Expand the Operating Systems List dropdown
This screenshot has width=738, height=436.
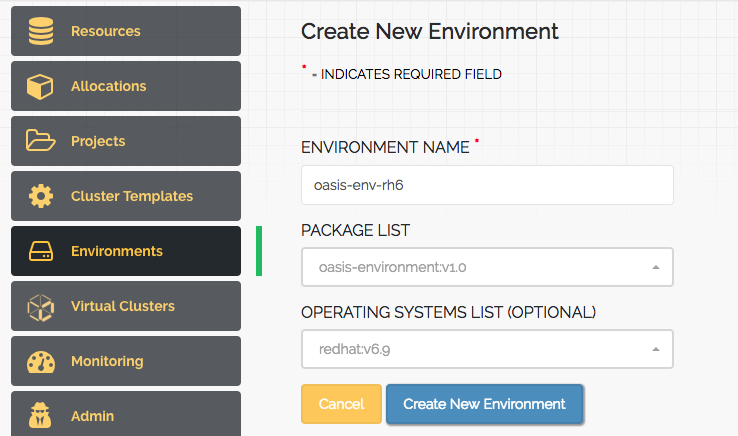click(x=487, y=349)
